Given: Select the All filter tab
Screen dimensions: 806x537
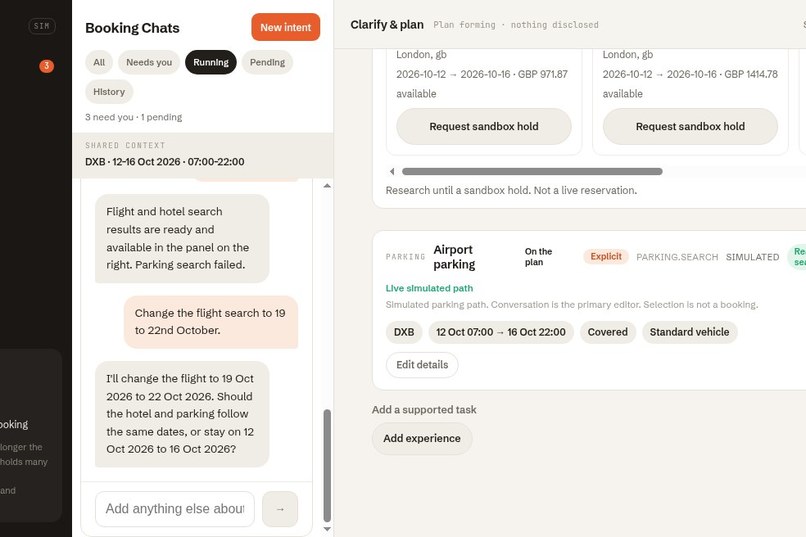Looking at the screenshot, I should [x=99, y=62].
